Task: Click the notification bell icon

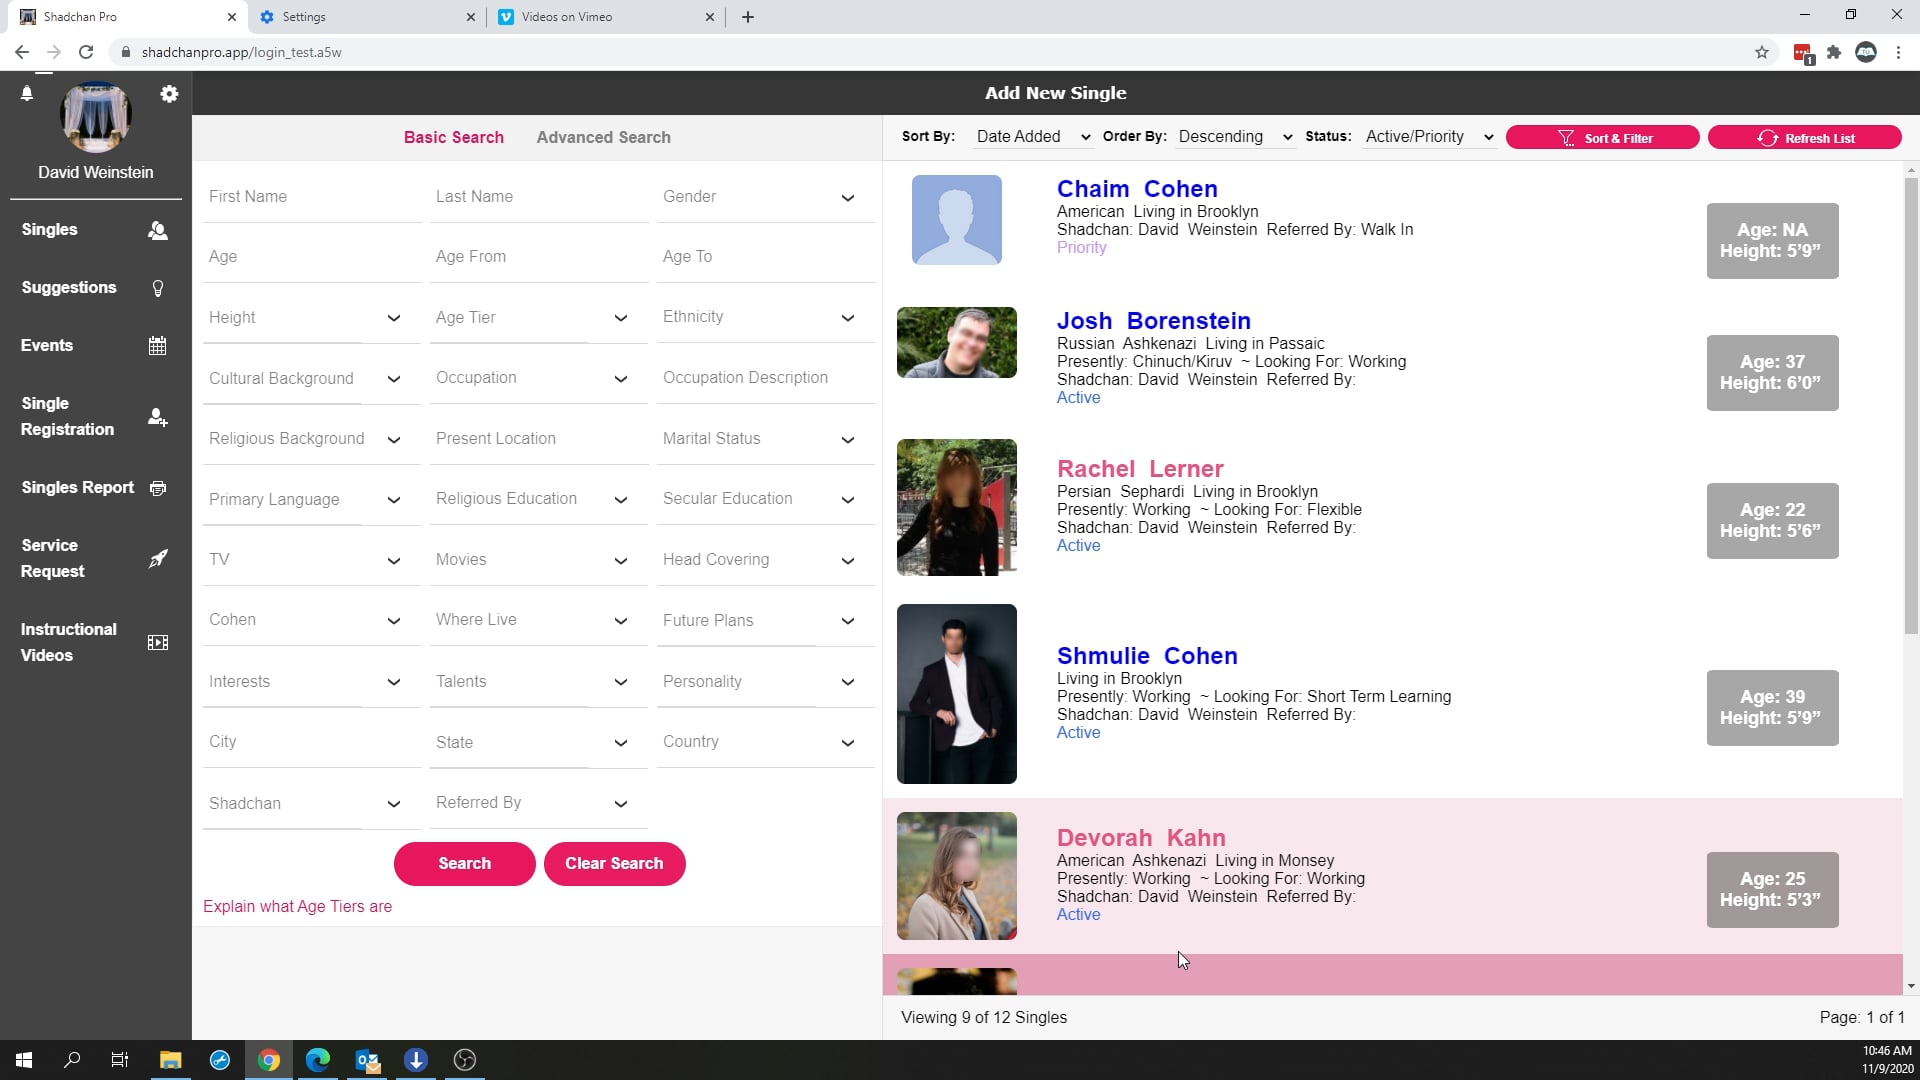Action: tap(27, 93)
